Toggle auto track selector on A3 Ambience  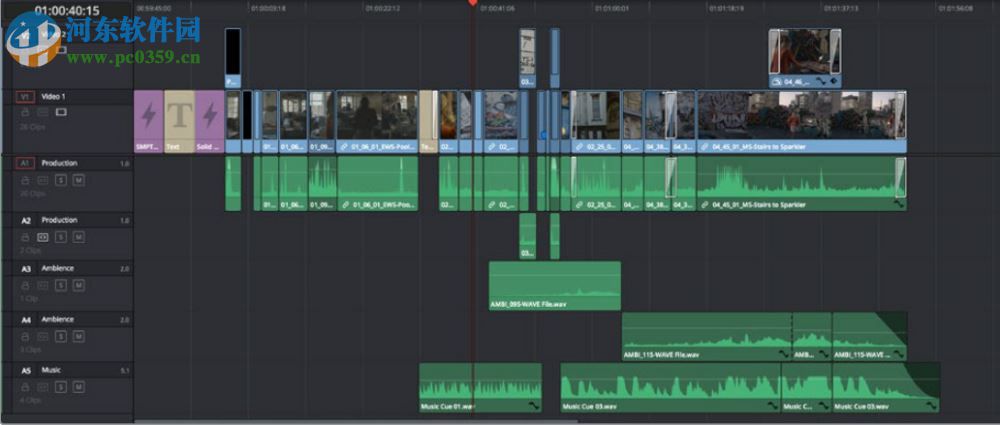(x=43, y=286)
